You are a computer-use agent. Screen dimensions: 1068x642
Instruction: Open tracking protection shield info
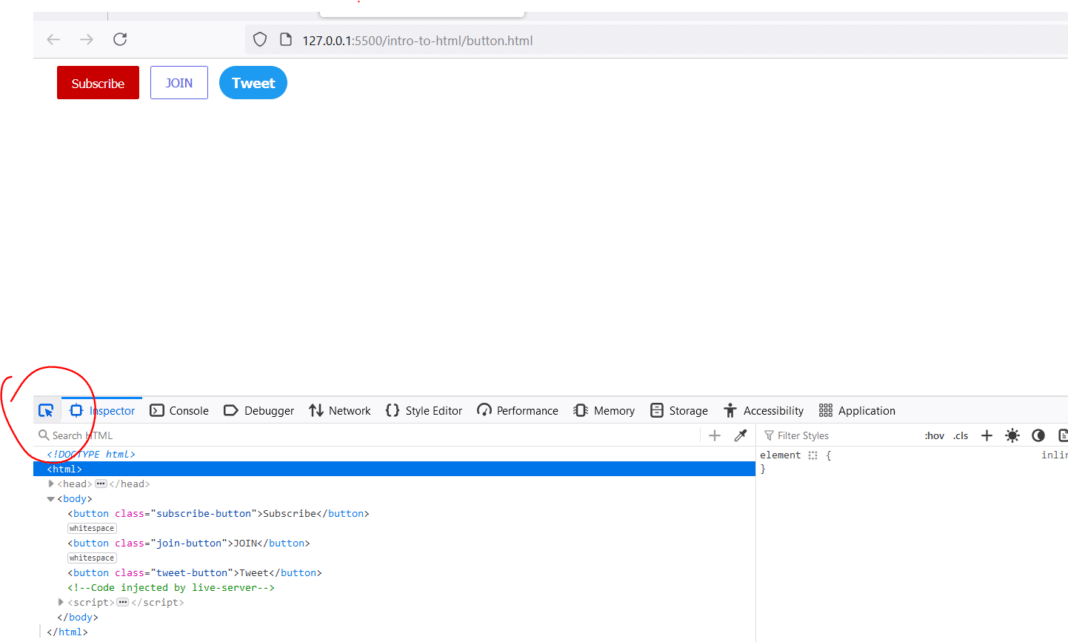260,40
